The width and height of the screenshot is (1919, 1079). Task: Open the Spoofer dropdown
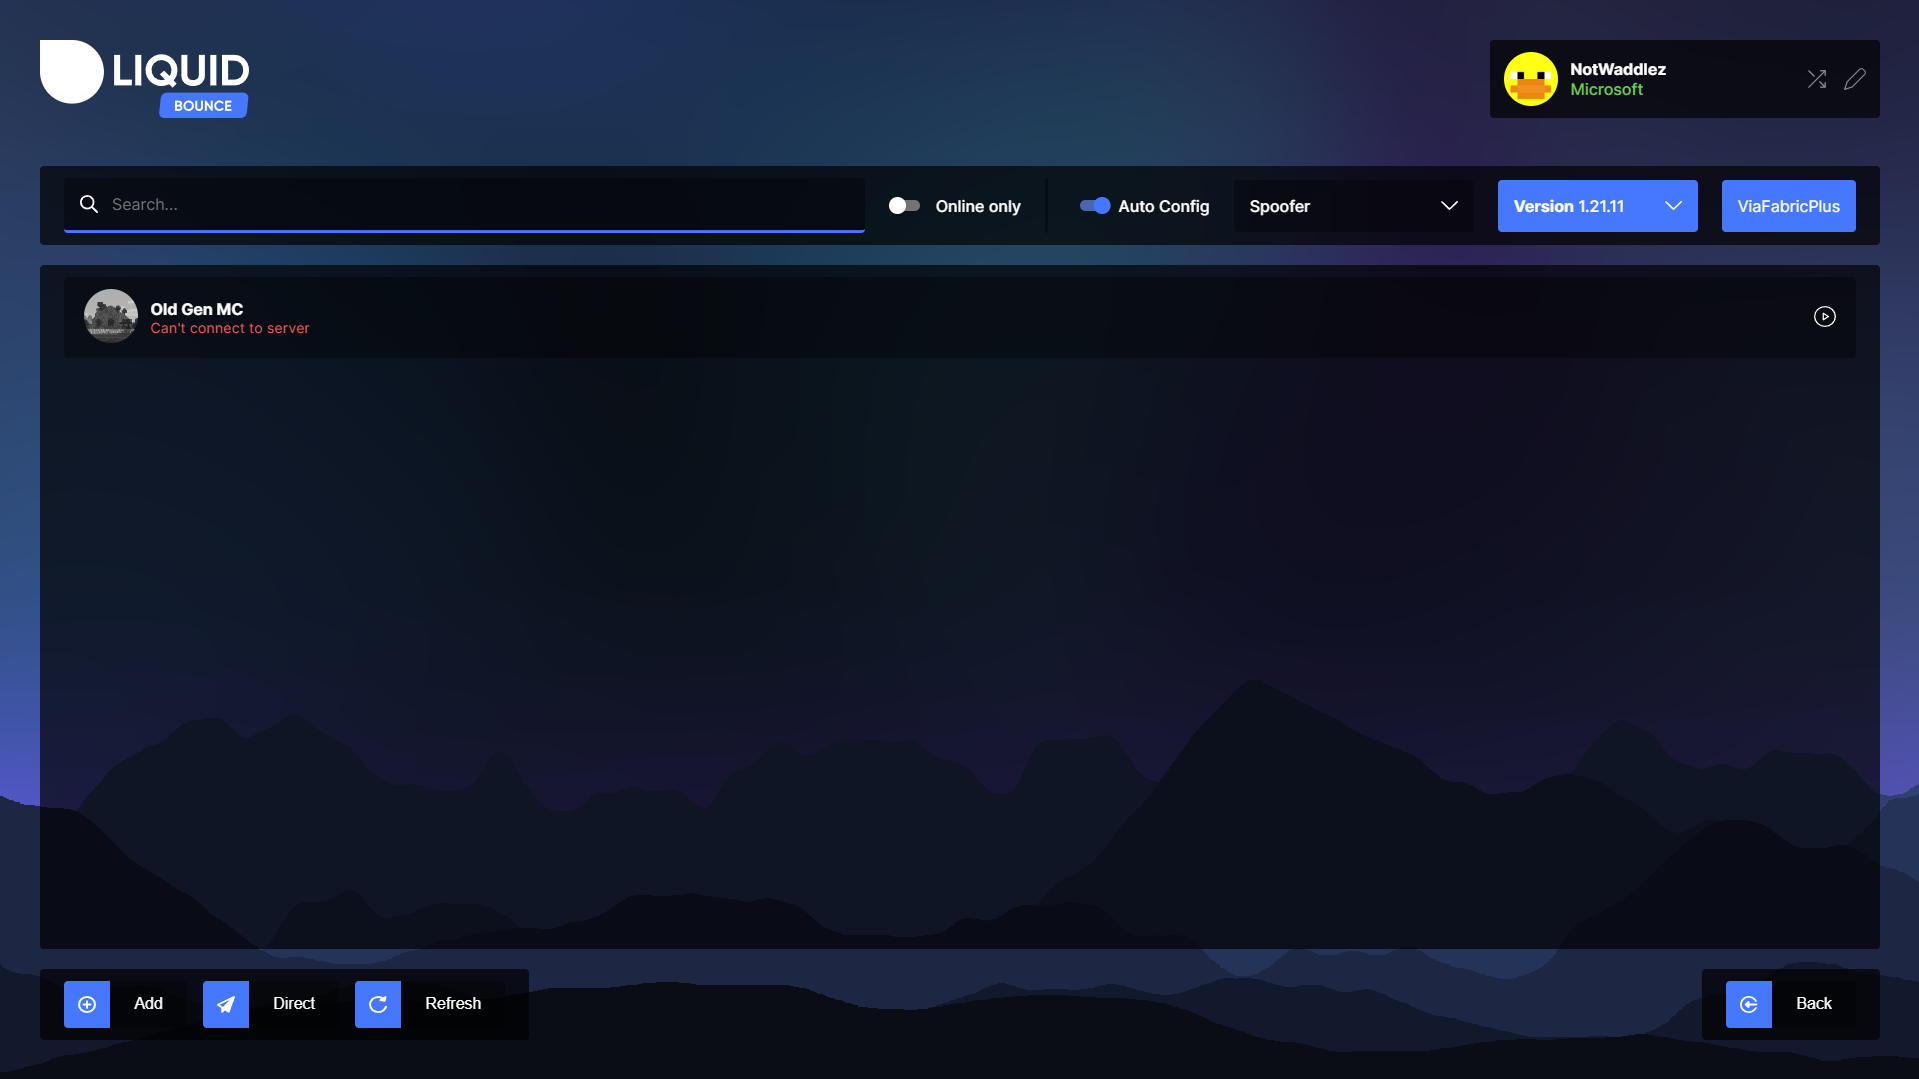[x=1352, y=205]
